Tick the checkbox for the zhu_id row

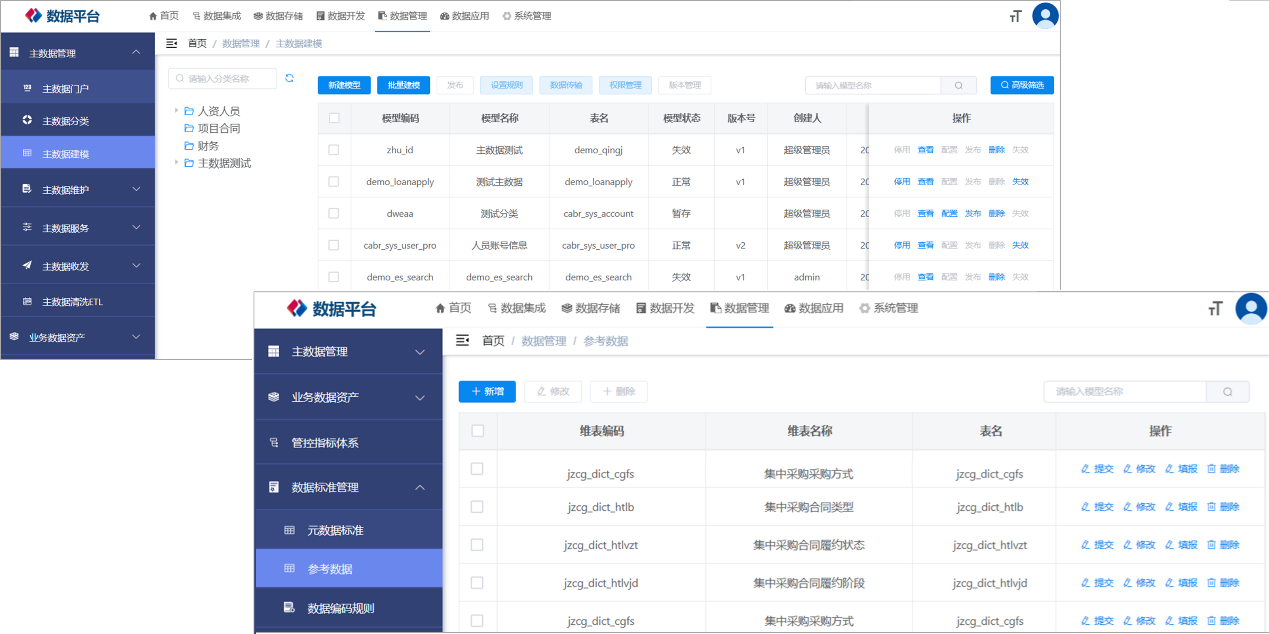pos(334,150)
